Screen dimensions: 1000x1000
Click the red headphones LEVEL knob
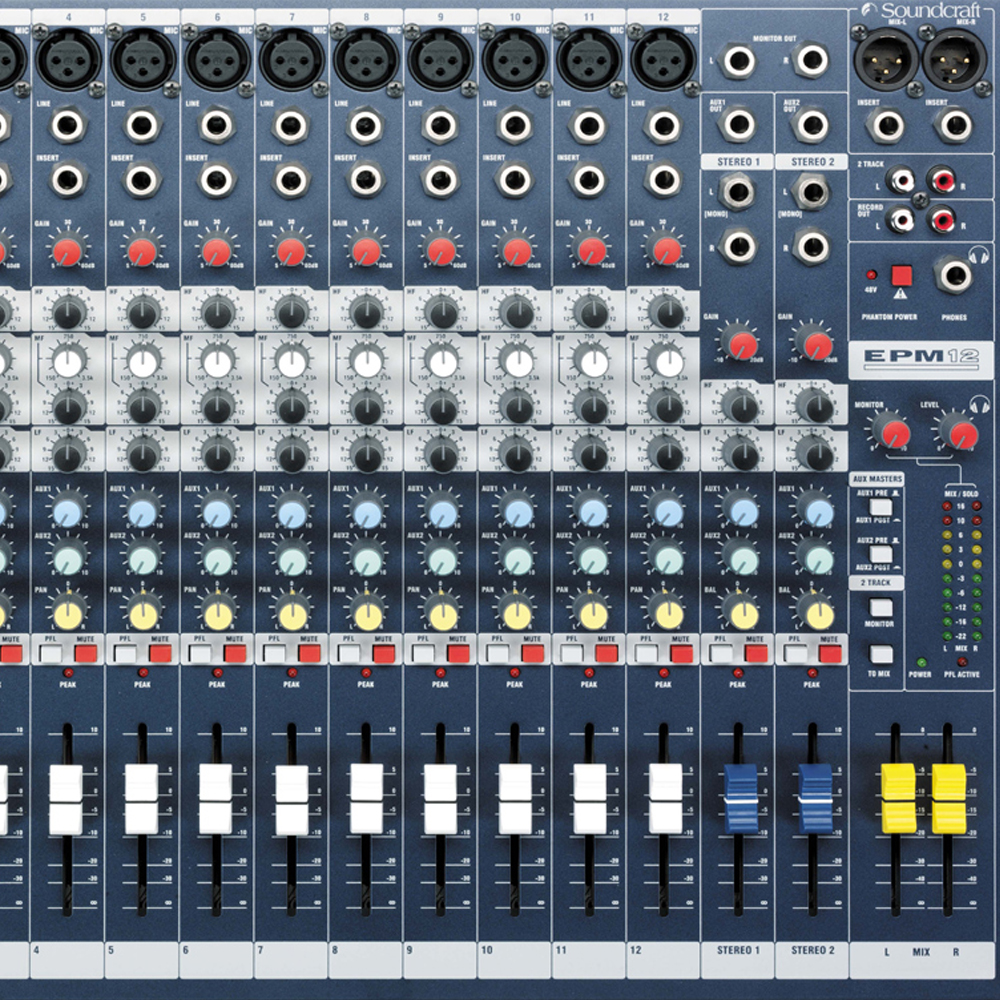960,432
